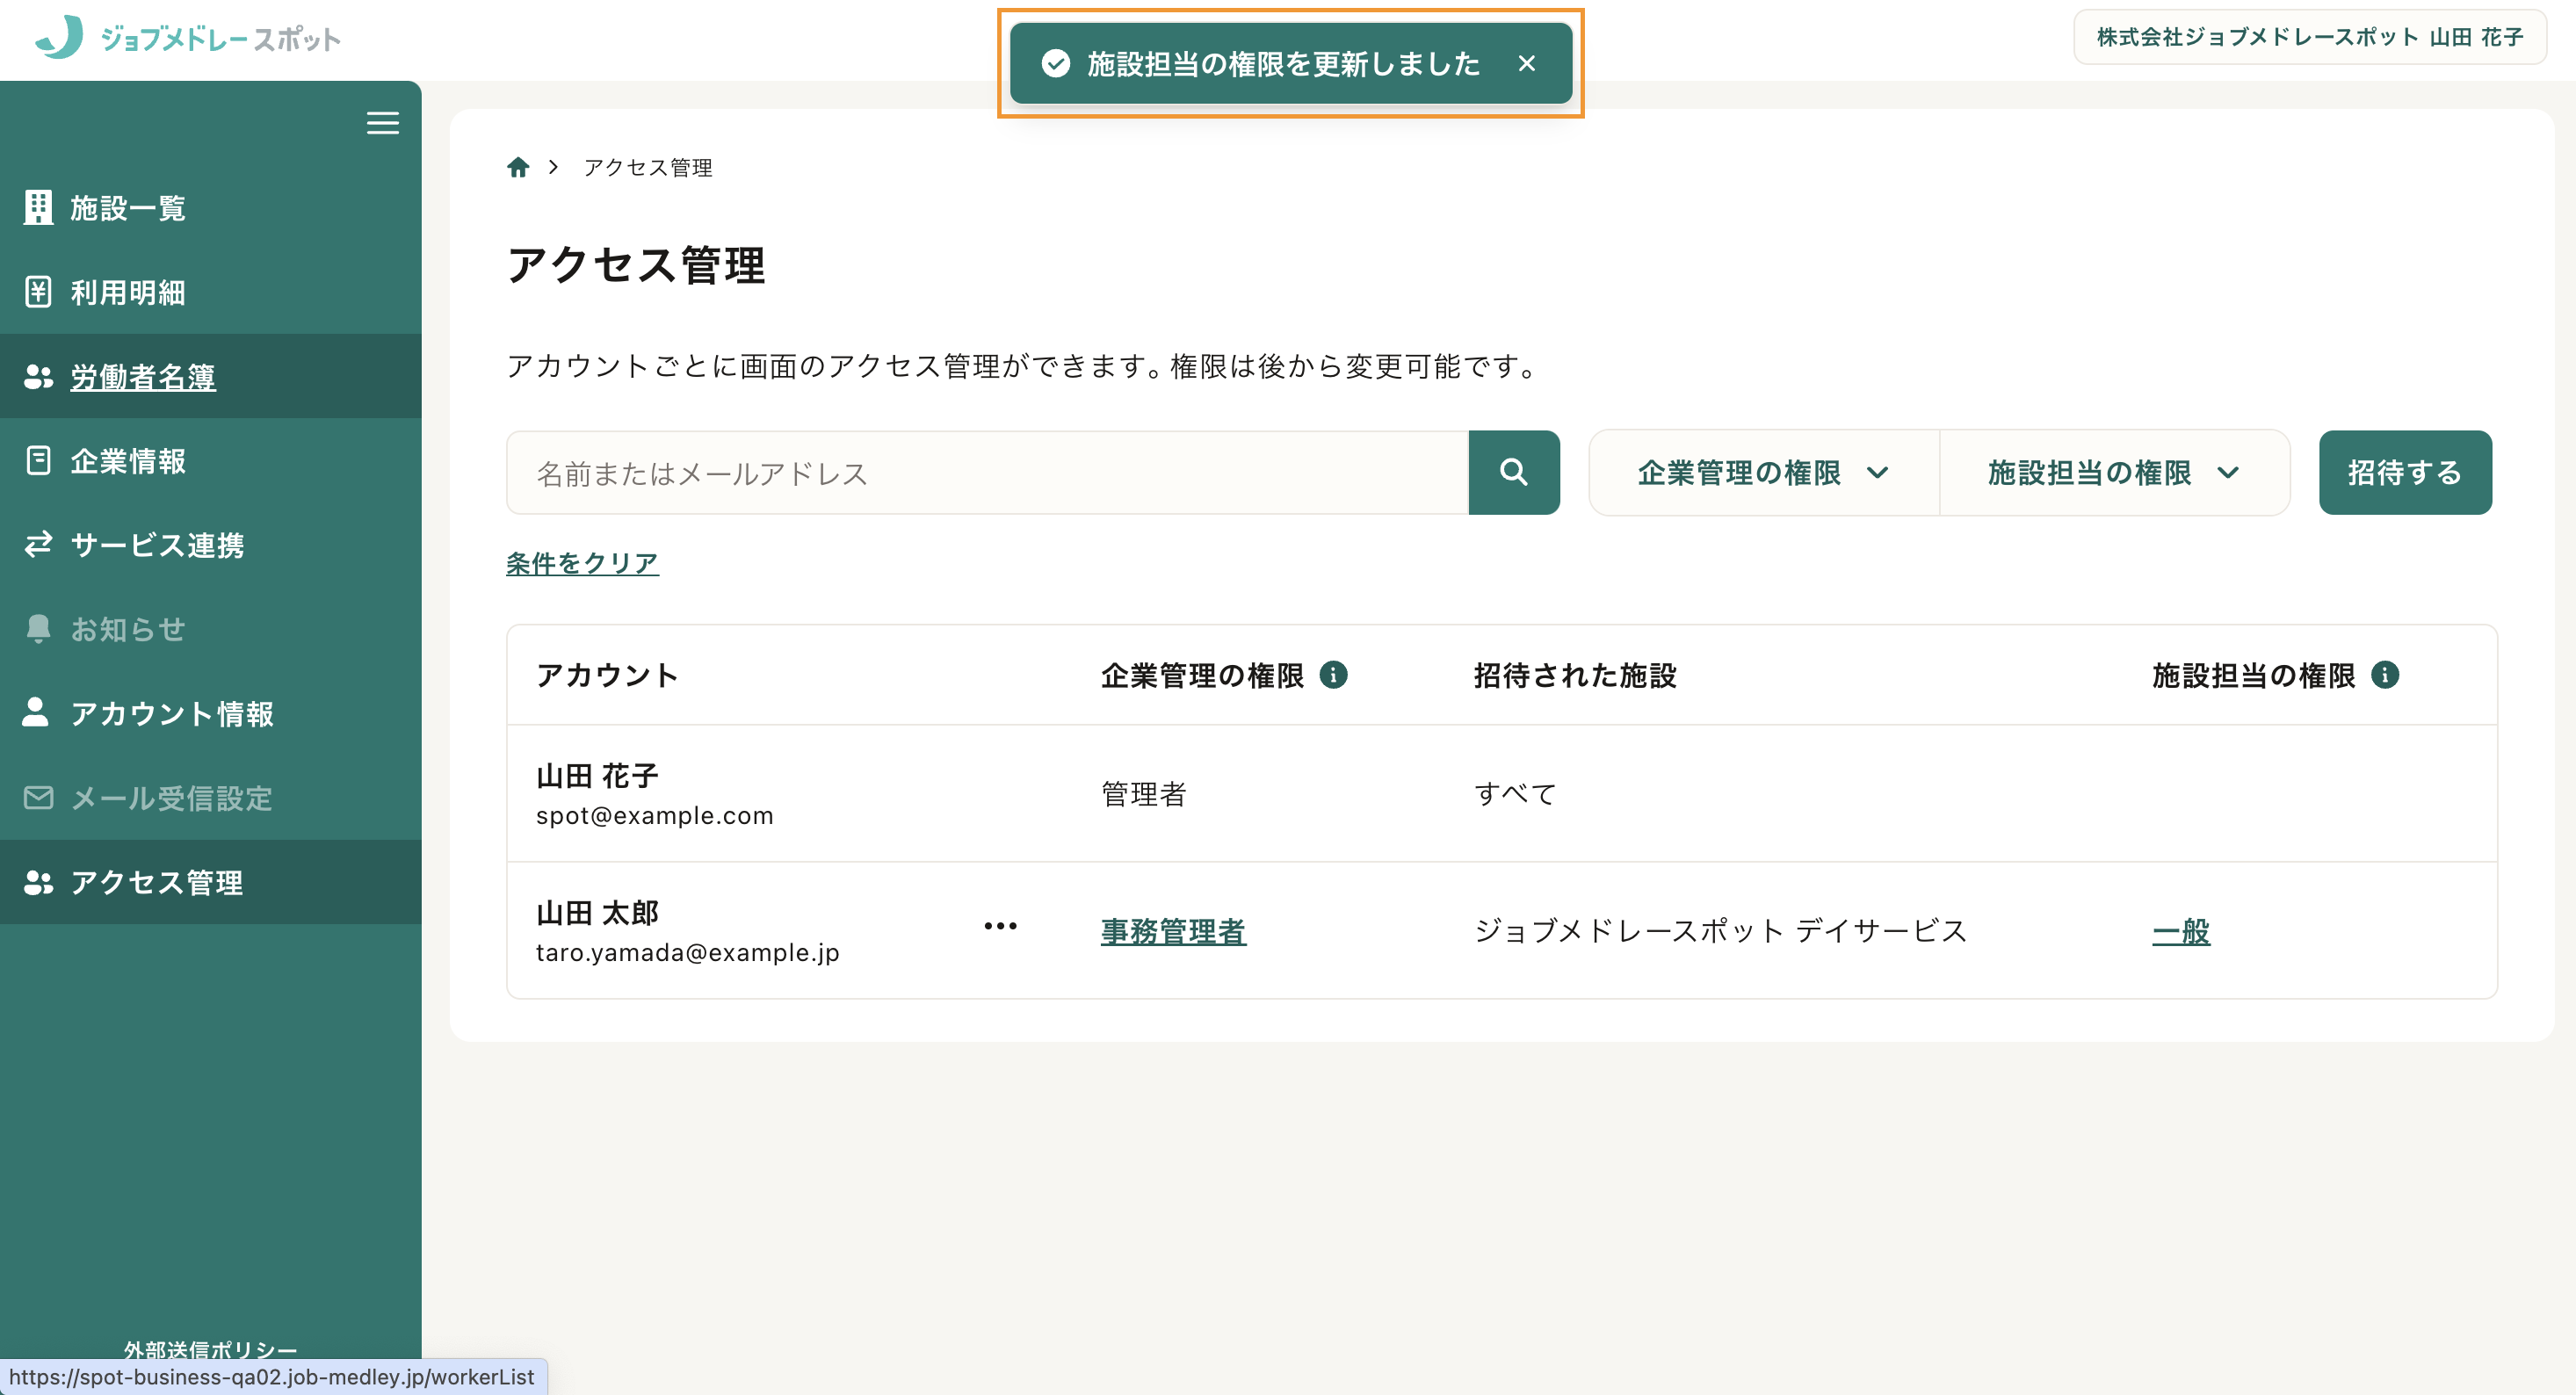
Task: Click the 招待する button
Action: tap(2405, 473)
